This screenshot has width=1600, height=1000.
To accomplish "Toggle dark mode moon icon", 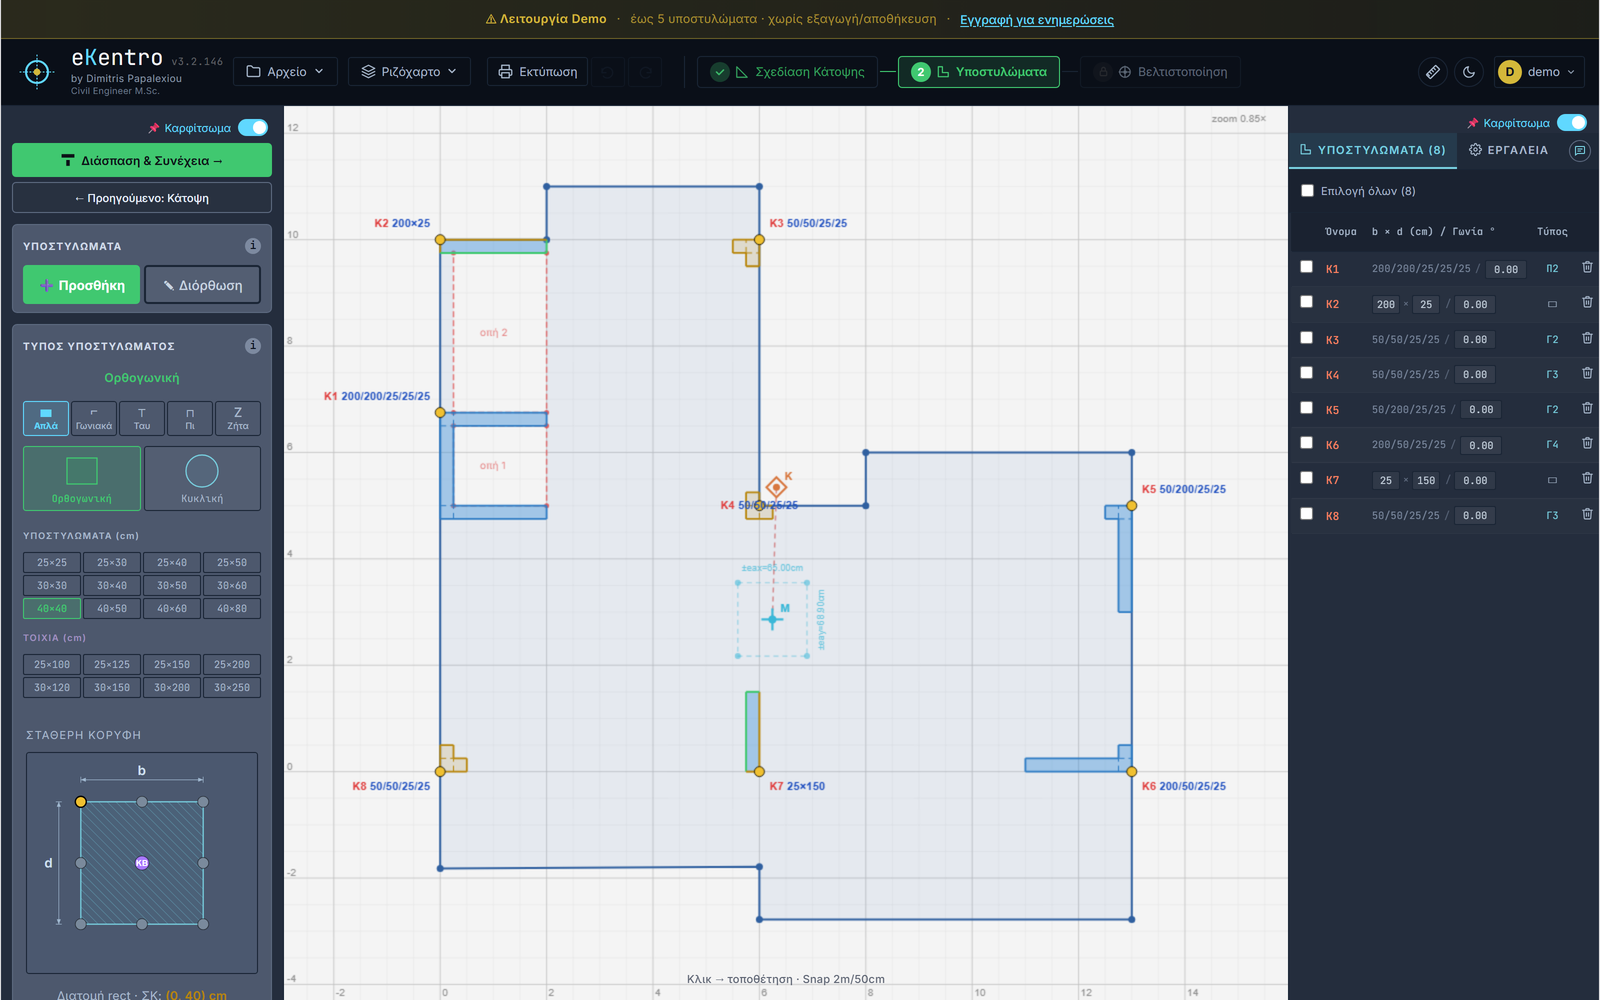I will coord(1468,72).
